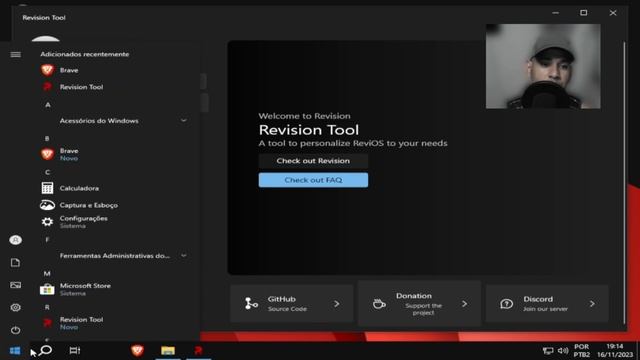Click the Donation coffee cup icon
Viewport: 640px width, 360px height.
(379, 304)
